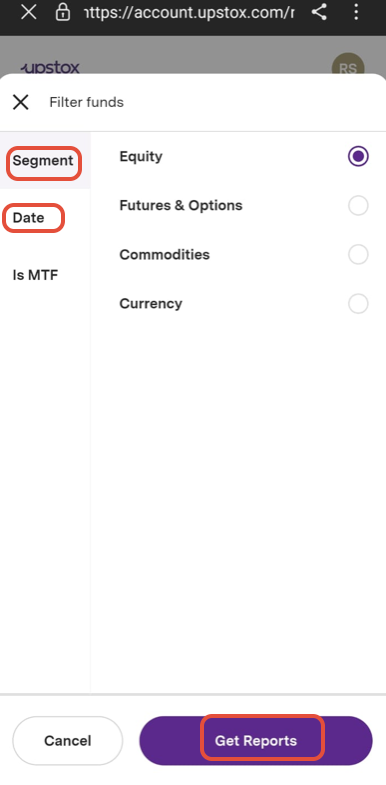Select Futures & Options radio button
The image size is (386, 785).
point(358,205)
